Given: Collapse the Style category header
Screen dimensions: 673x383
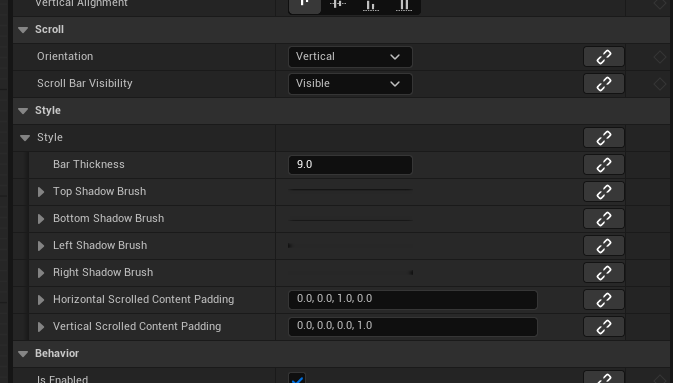Looking at the screenshot, I should (x=23, y=111).
